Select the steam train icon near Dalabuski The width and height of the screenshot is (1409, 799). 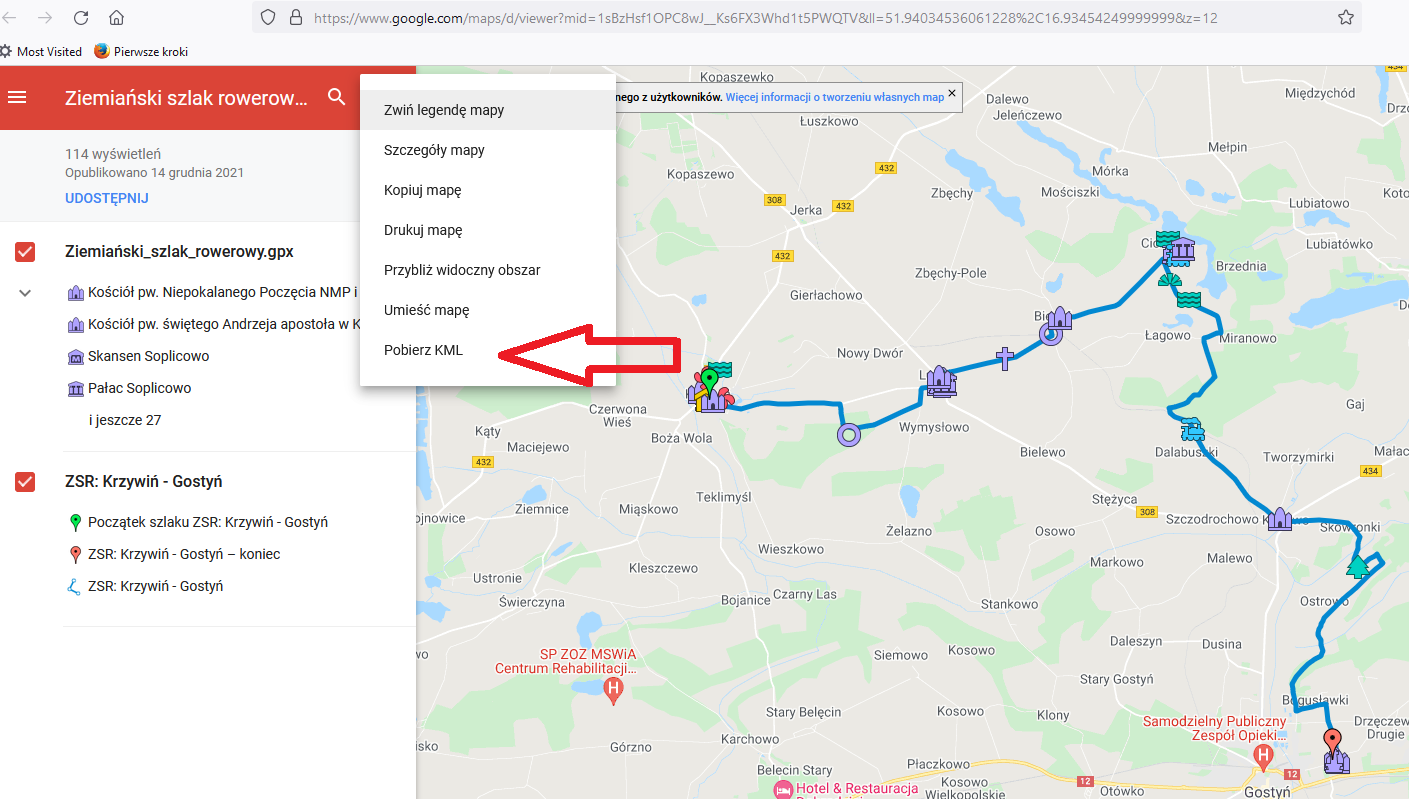point(1192,431)
